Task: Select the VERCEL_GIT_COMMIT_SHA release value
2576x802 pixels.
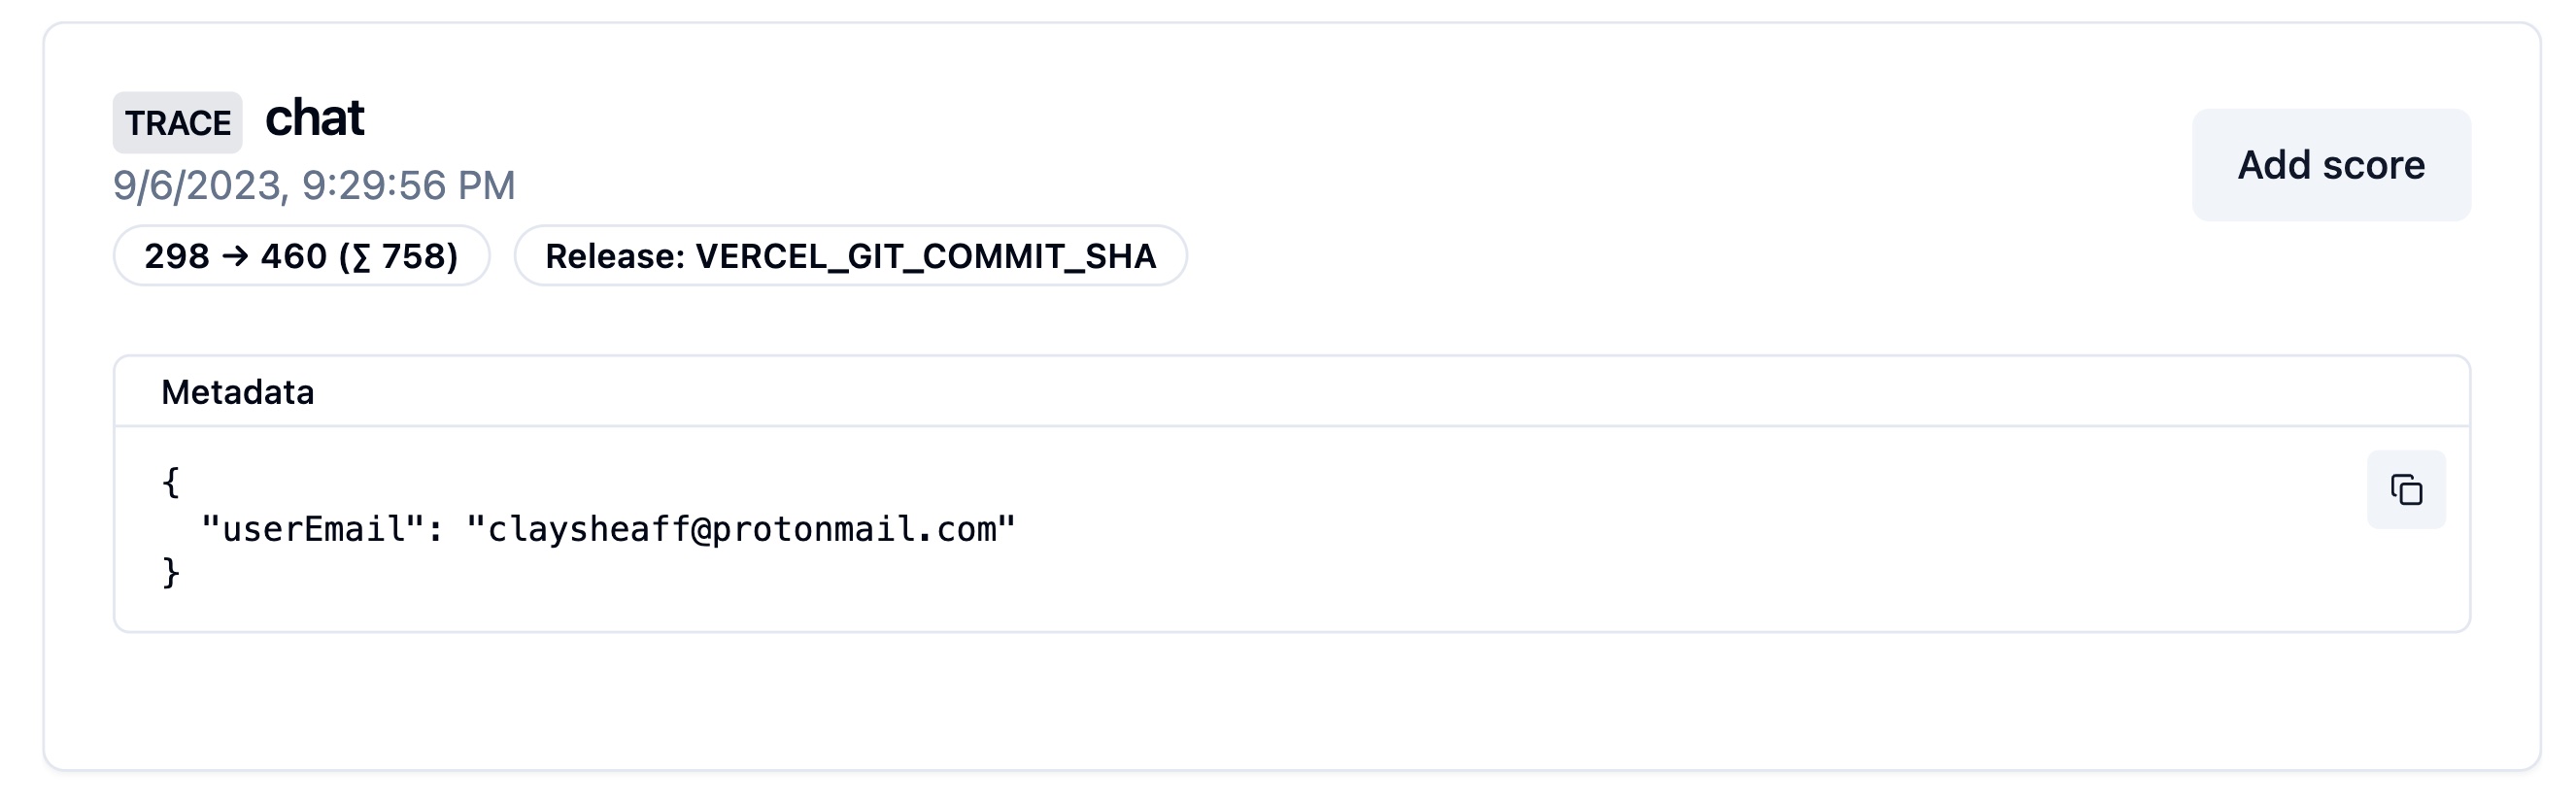Action: [925, 256]
